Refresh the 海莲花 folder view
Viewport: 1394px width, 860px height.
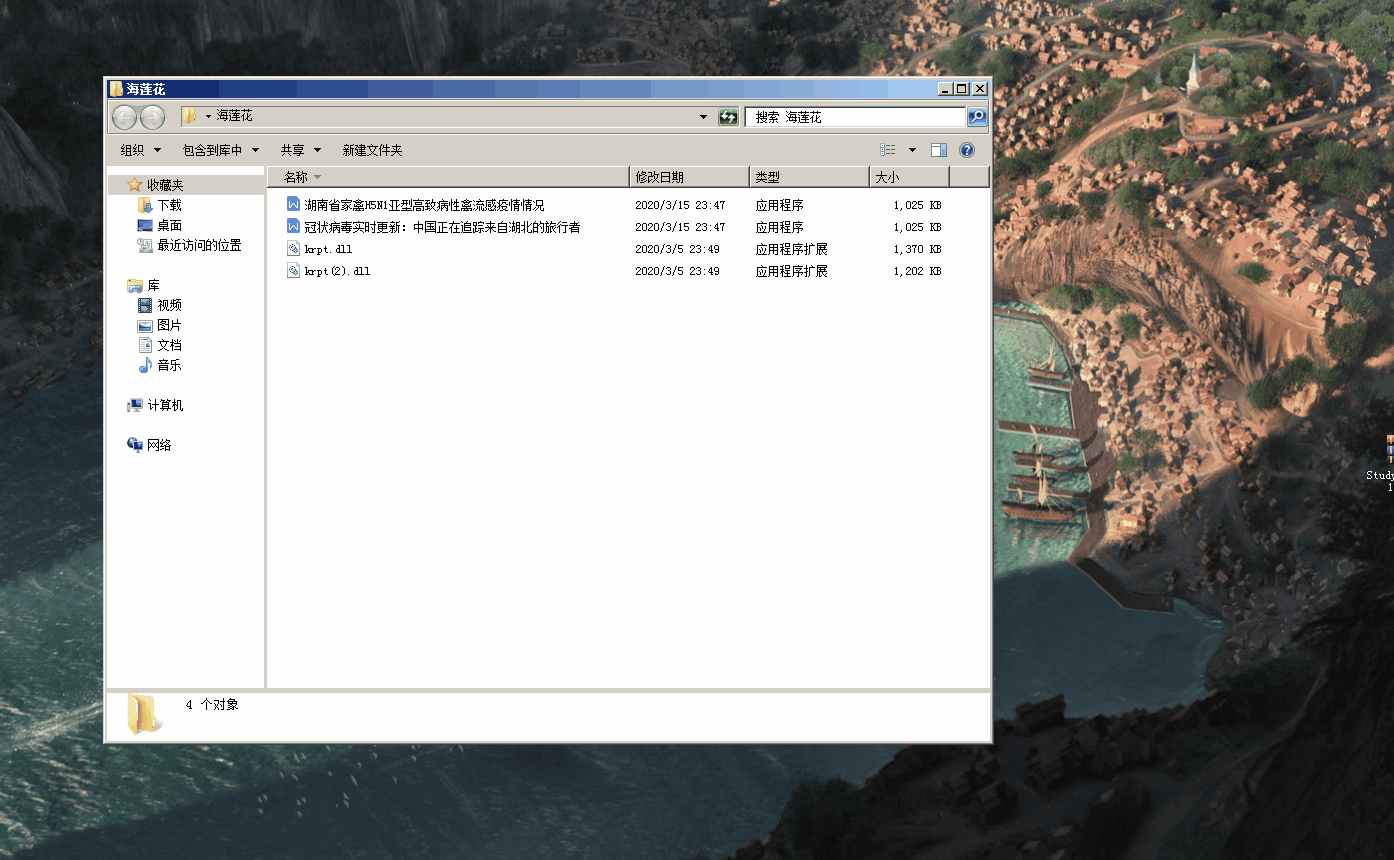(728, 117)
